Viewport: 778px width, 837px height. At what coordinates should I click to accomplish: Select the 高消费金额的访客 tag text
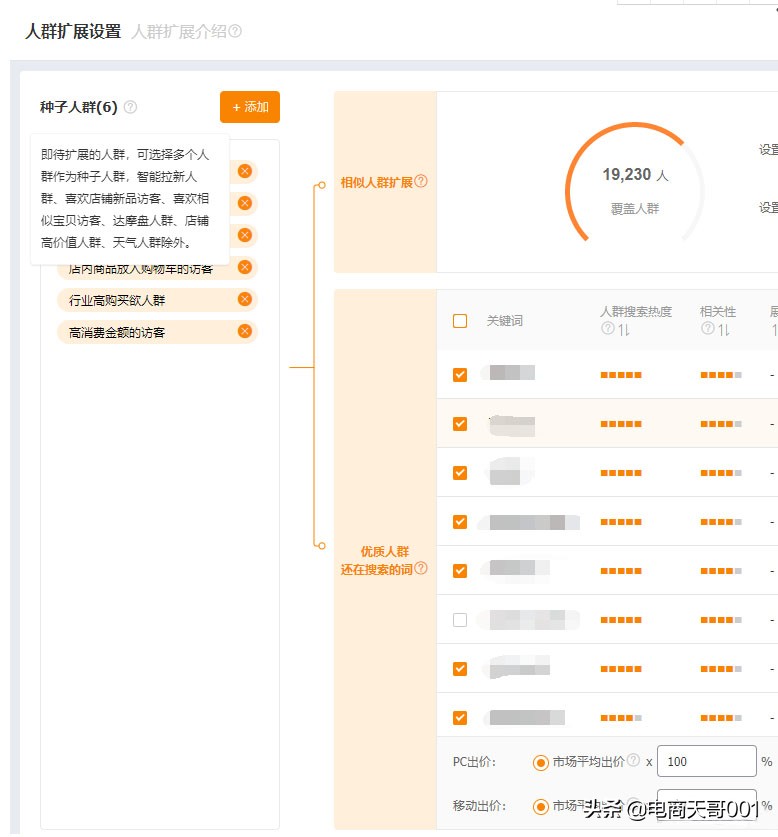tap(117, 333)
